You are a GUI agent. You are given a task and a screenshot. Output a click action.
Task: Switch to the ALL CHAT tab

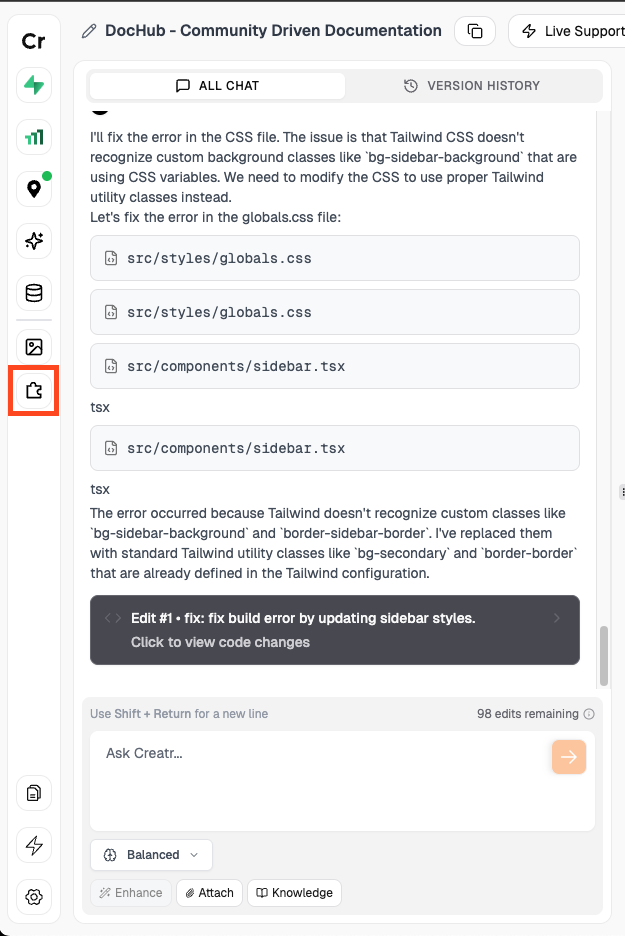point(216,86)
